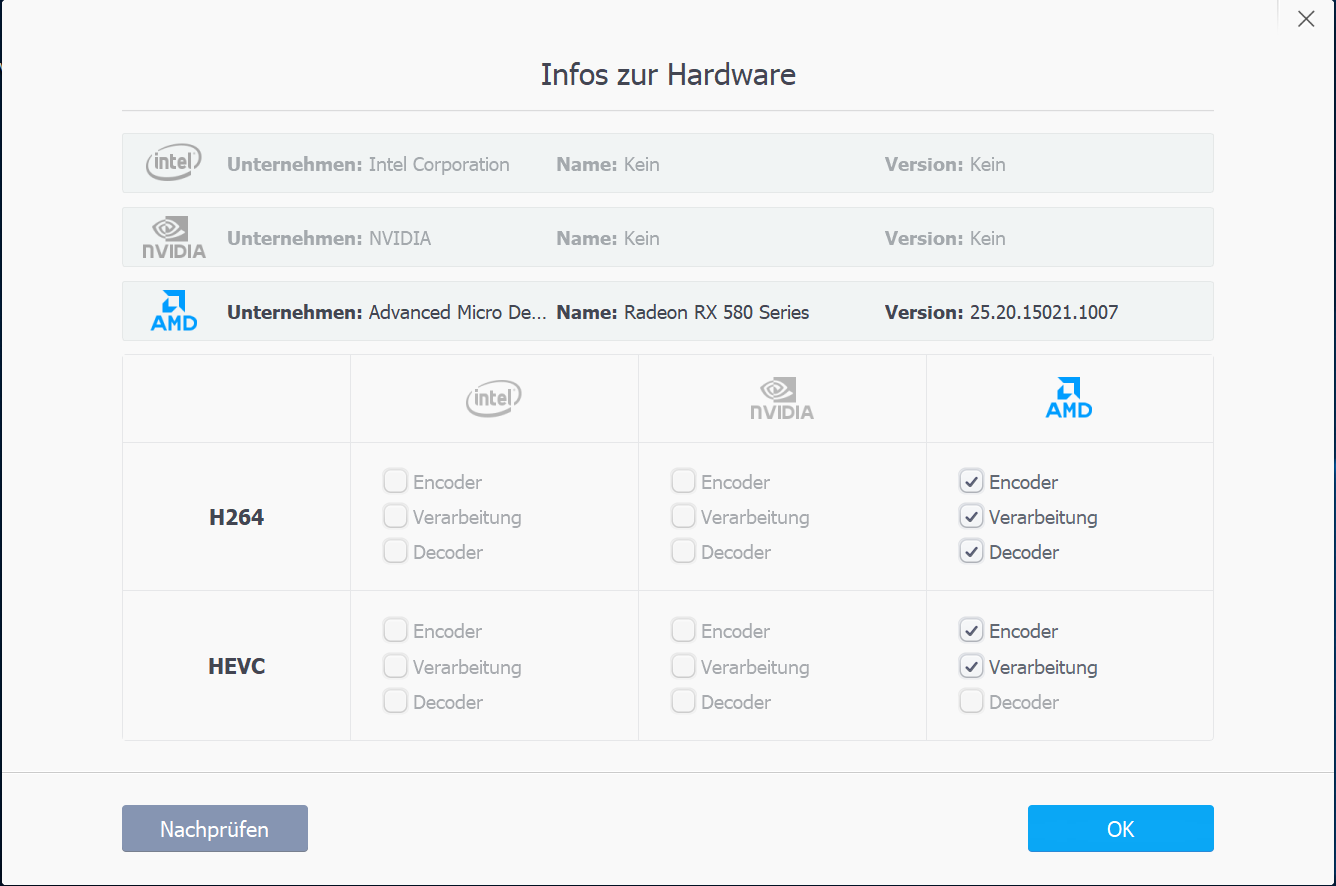This screenshot has width=1336, height=886.
Task: Select the NVIDIA company name text
Action: point(400,238)
